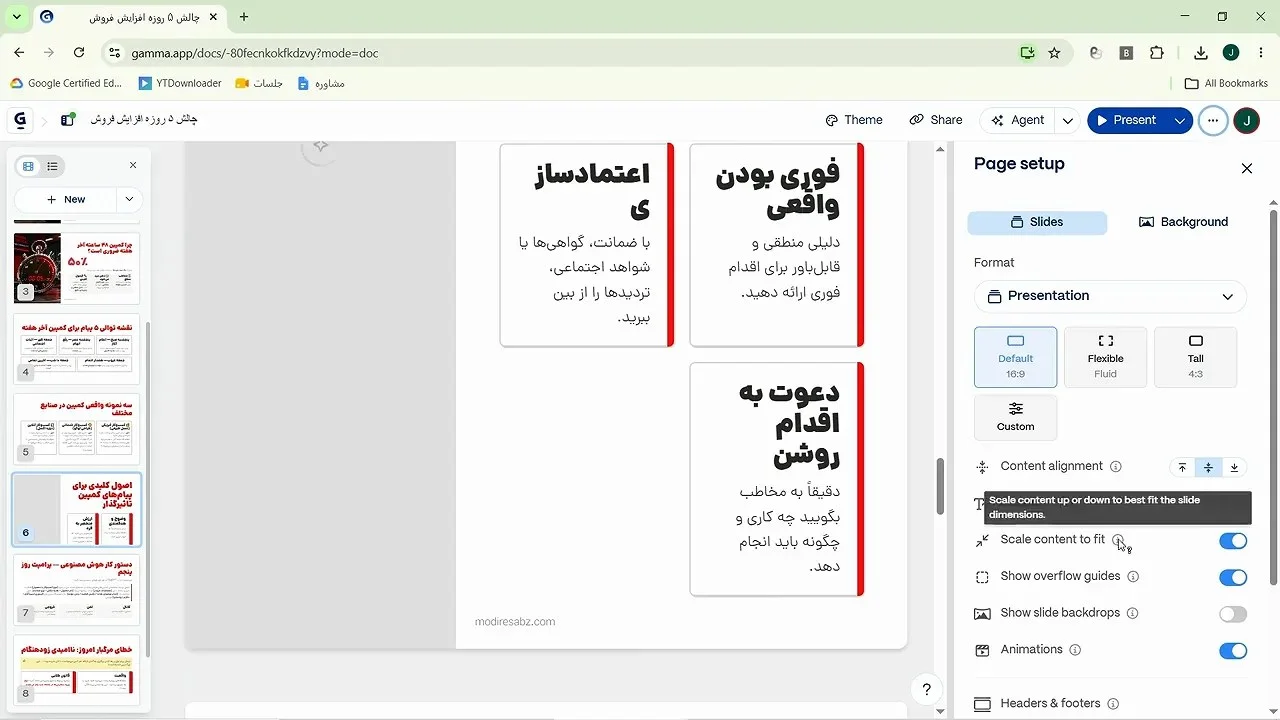Screen dimensions: 1280x720
Task: Open Chrome extensions puzzle icon
Action: point(1157,53)
